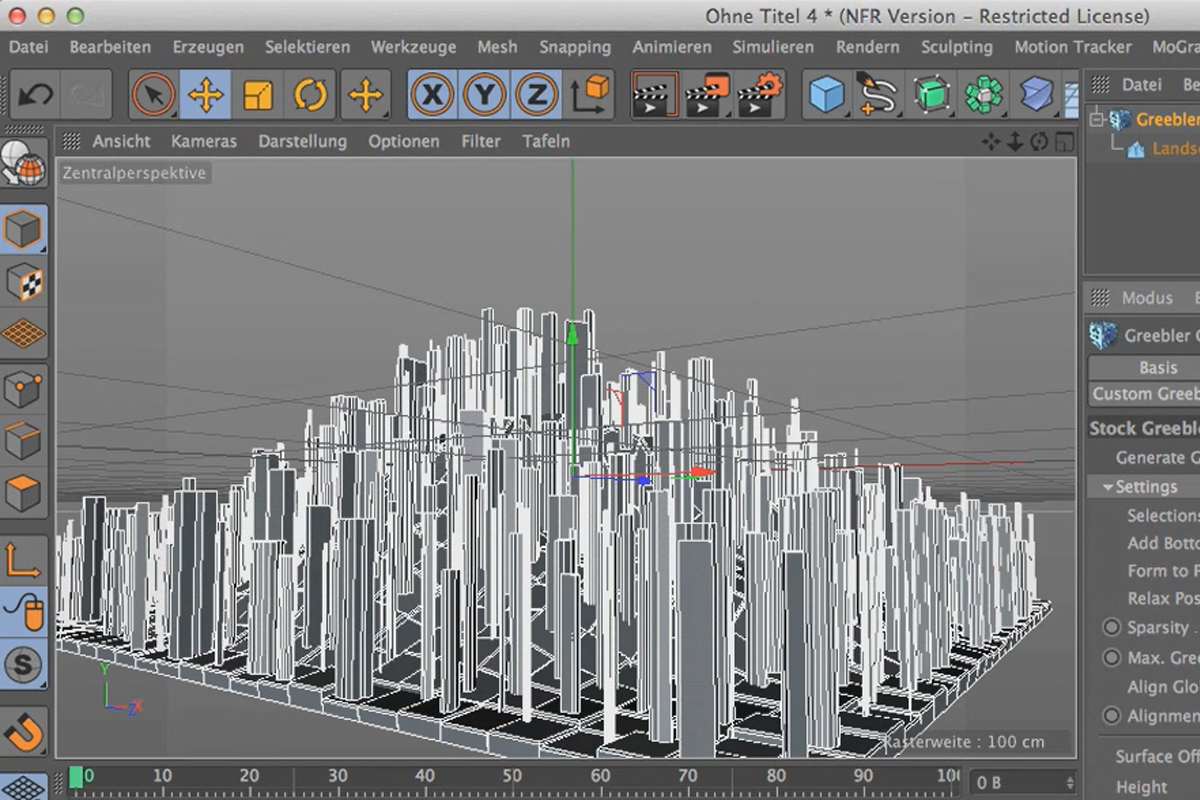
Task: Switch to Polygons mode
Action: (23, 493)
